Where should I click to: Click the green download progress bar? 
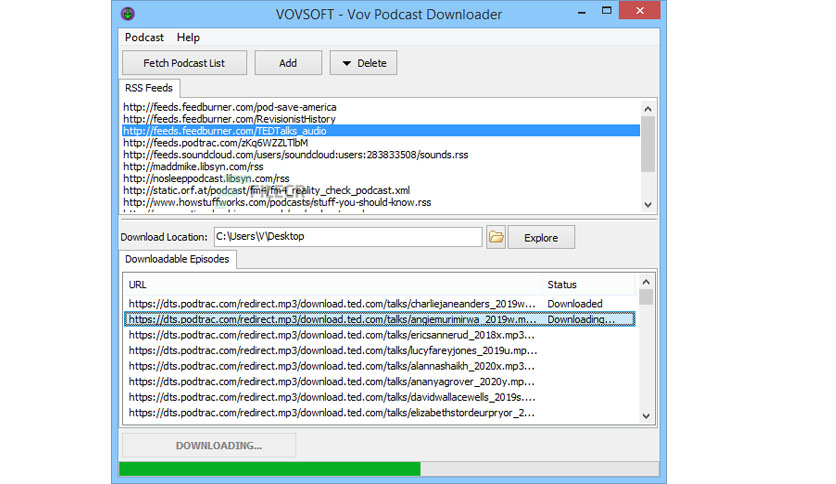coord(270,469)
